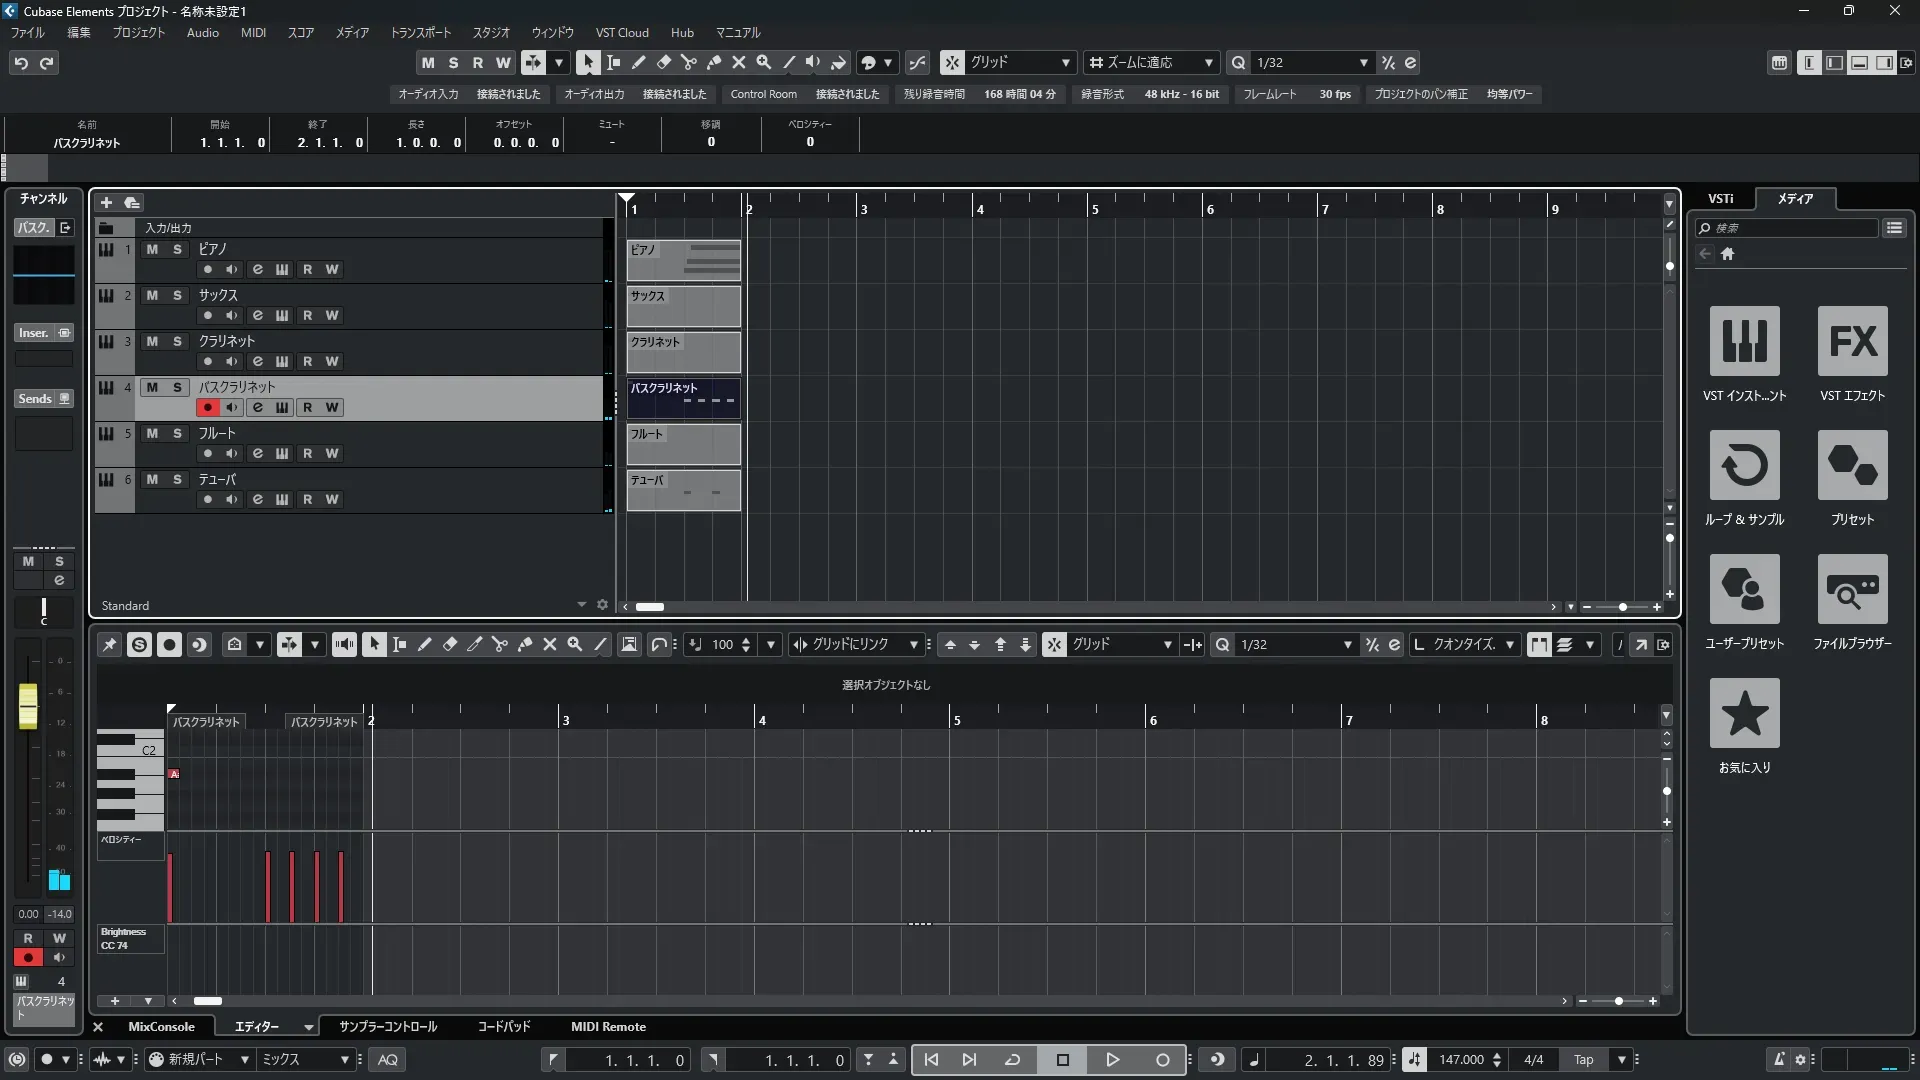Open the main toolbar quantize 1/32 dropdown
The image size is (1920, 1080).
[x=1363, y=63]
